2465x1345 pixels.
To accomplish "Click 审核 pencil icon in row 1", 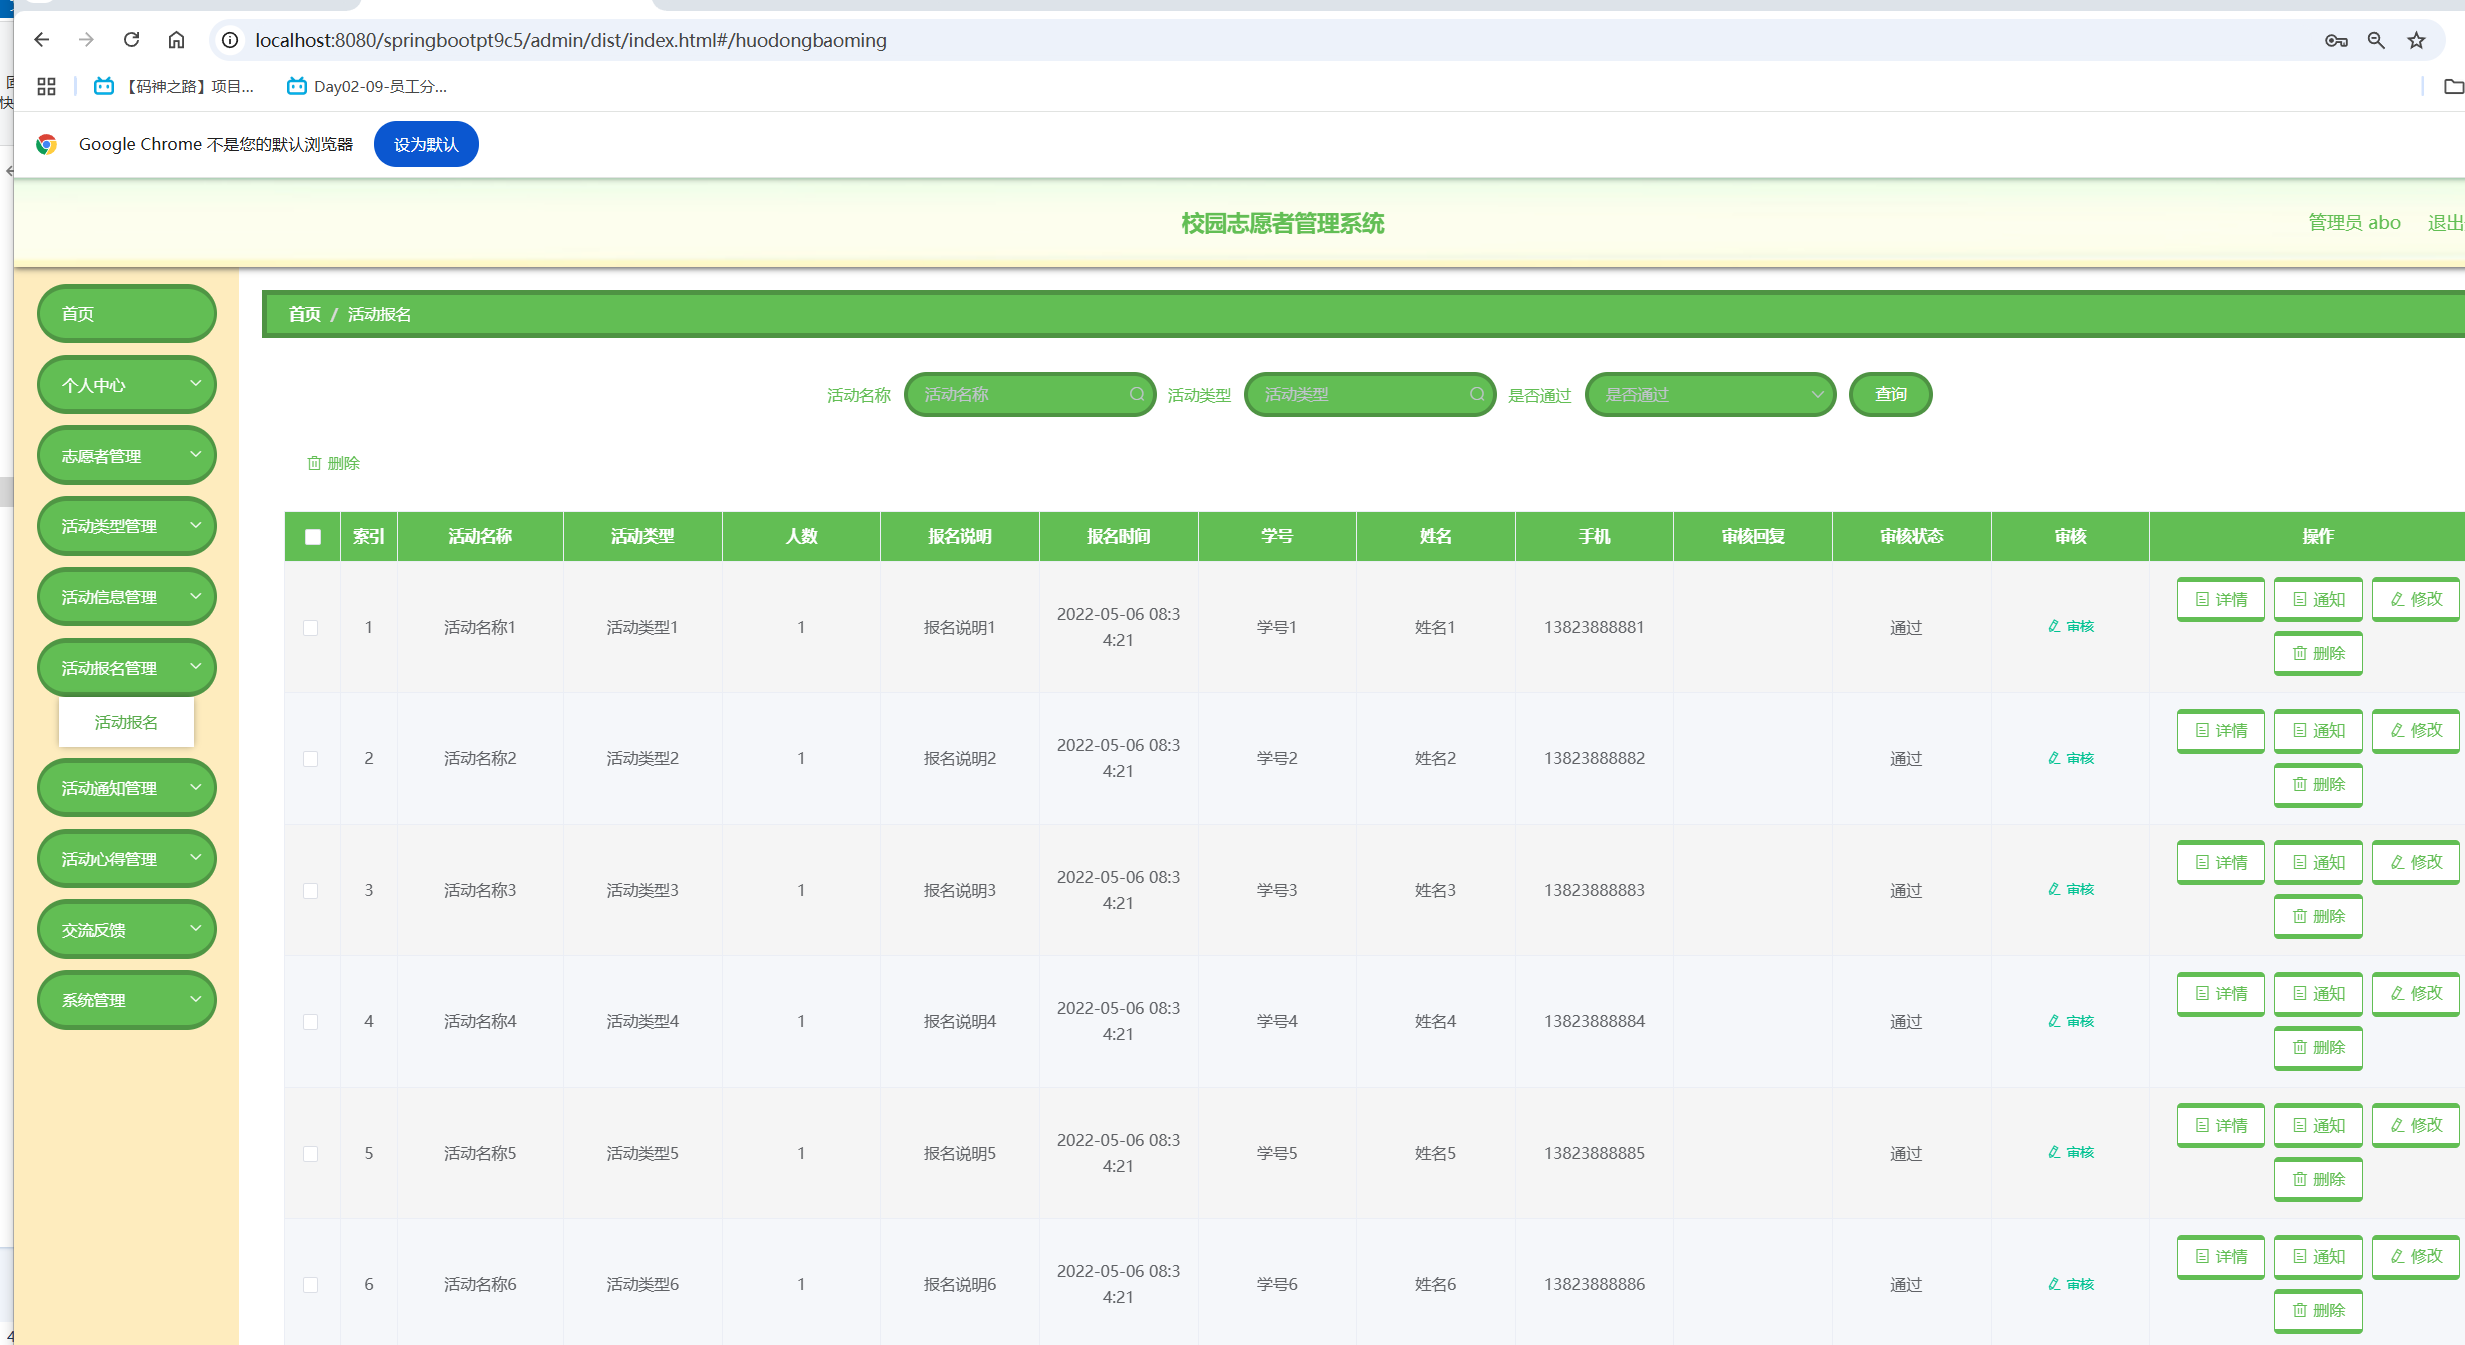I will point(2053,626).
